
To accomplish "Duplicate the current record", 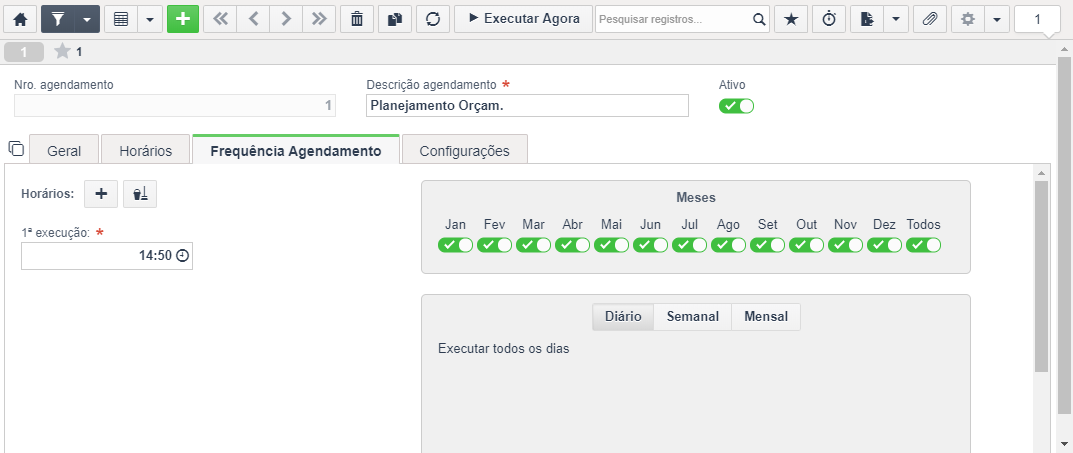I will point(395,19).
